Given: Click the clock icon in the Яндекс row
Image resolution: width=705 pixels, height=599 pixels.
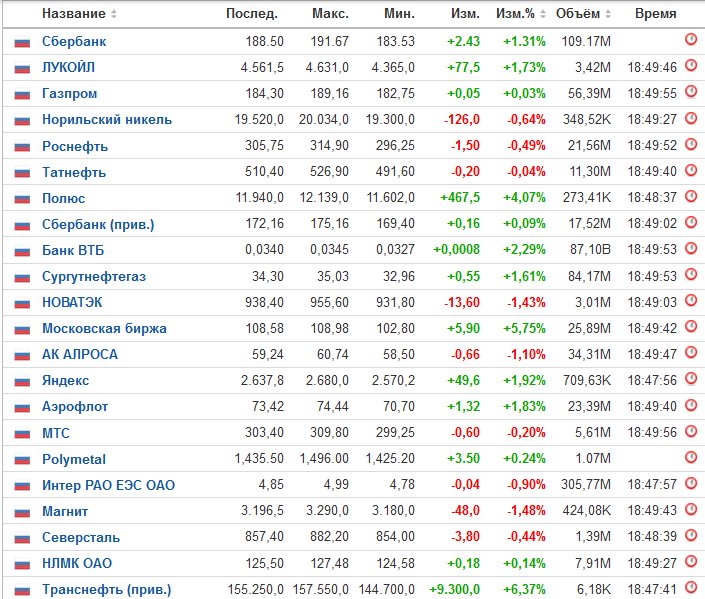Looking at the screenshot, I should (x=691, y=379).
